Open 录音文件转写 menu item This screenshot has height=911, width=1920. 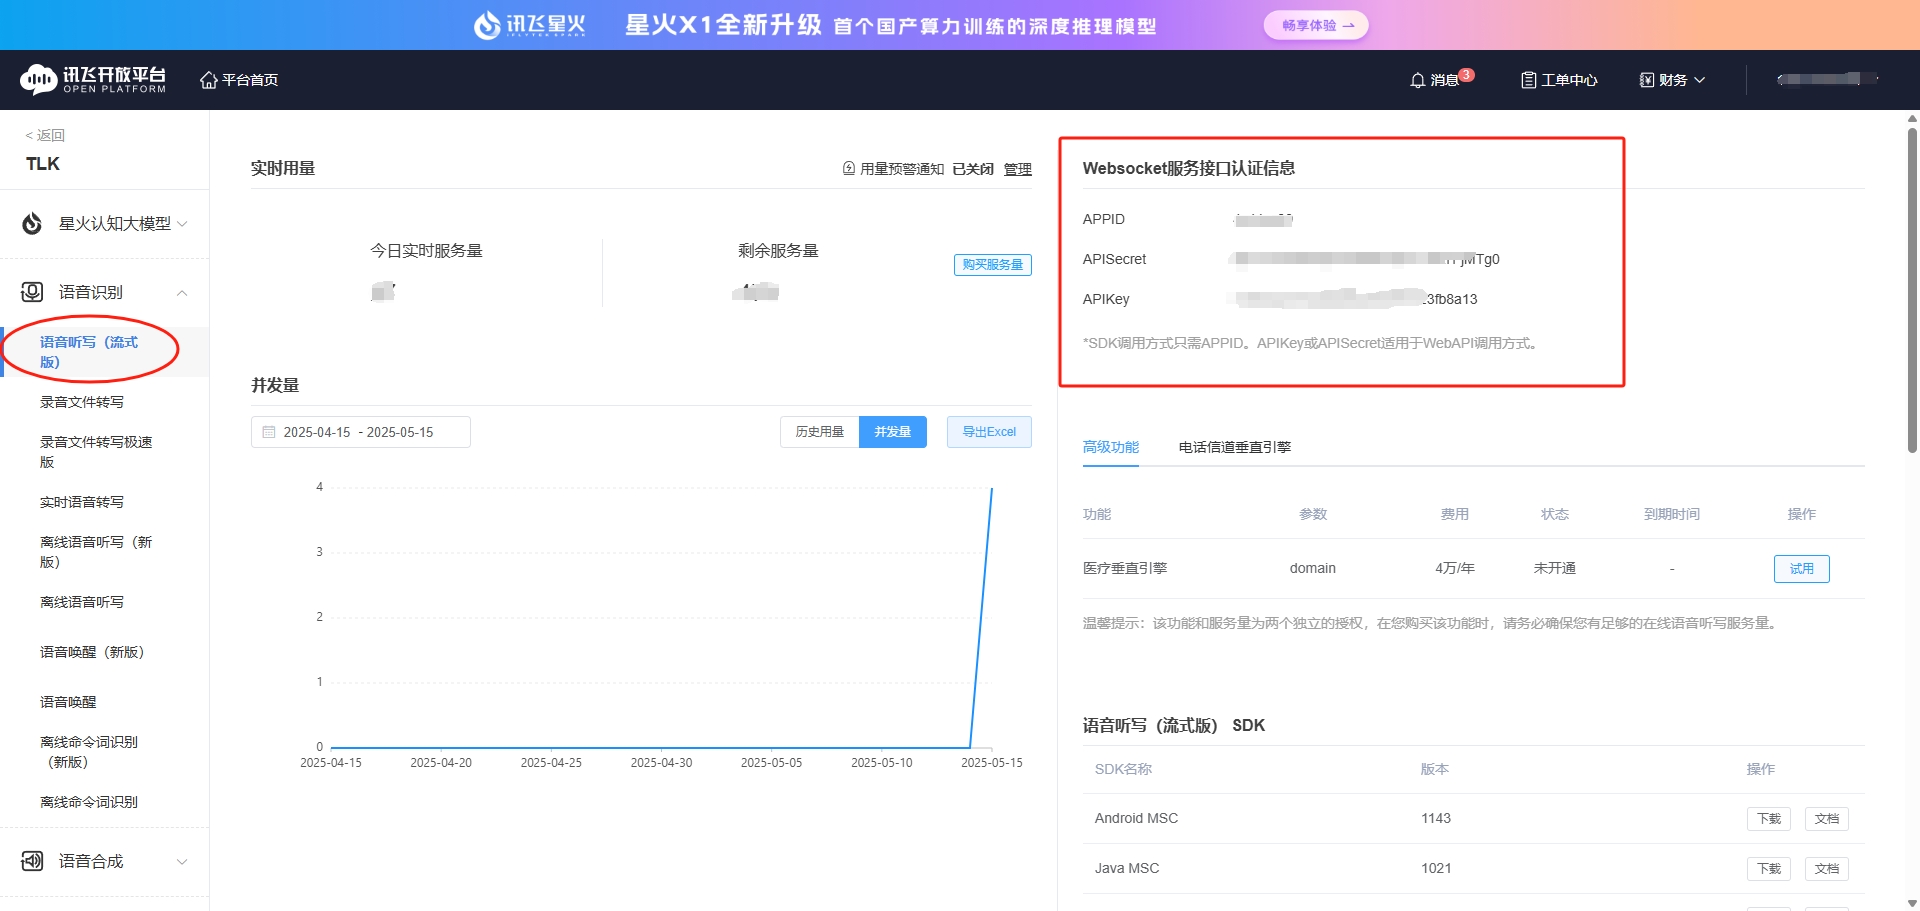82,402
